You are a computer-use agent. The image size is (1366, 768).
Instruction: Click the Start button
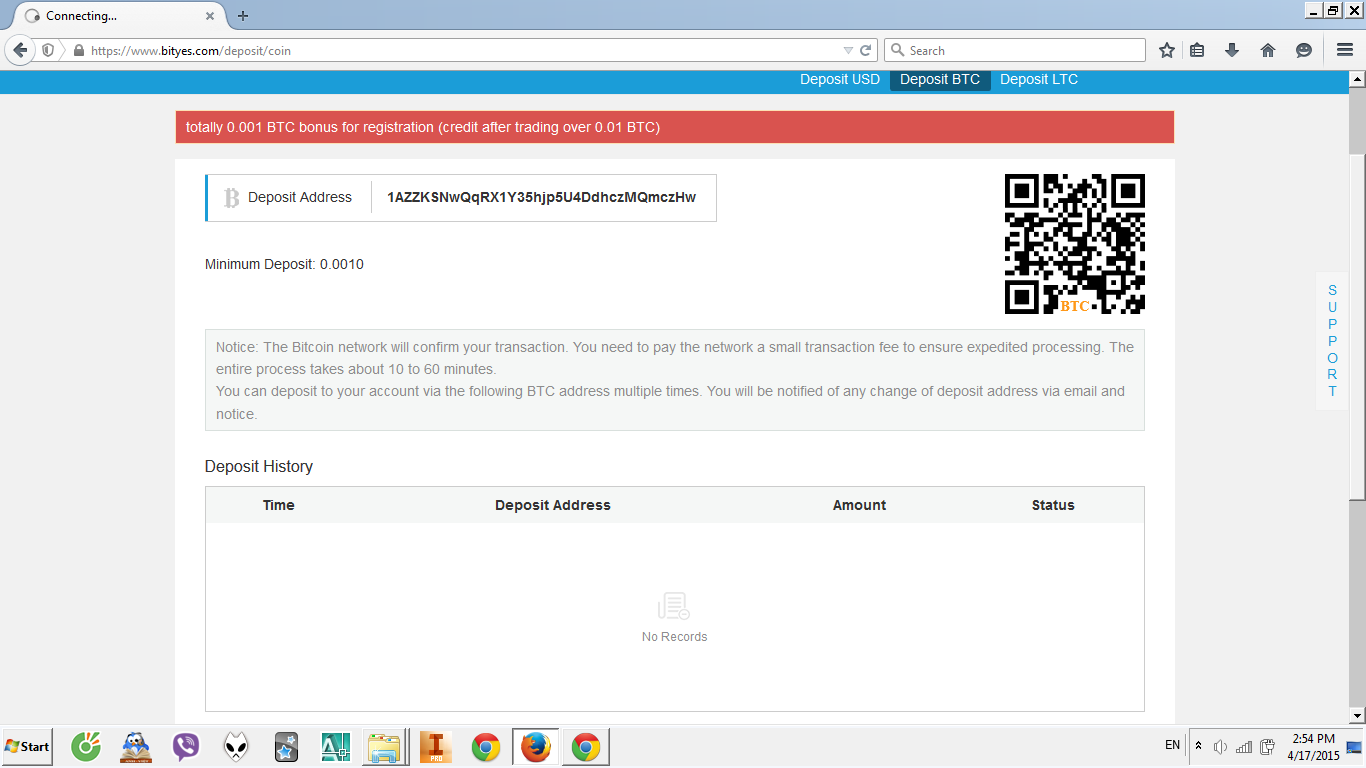[27, 747]
